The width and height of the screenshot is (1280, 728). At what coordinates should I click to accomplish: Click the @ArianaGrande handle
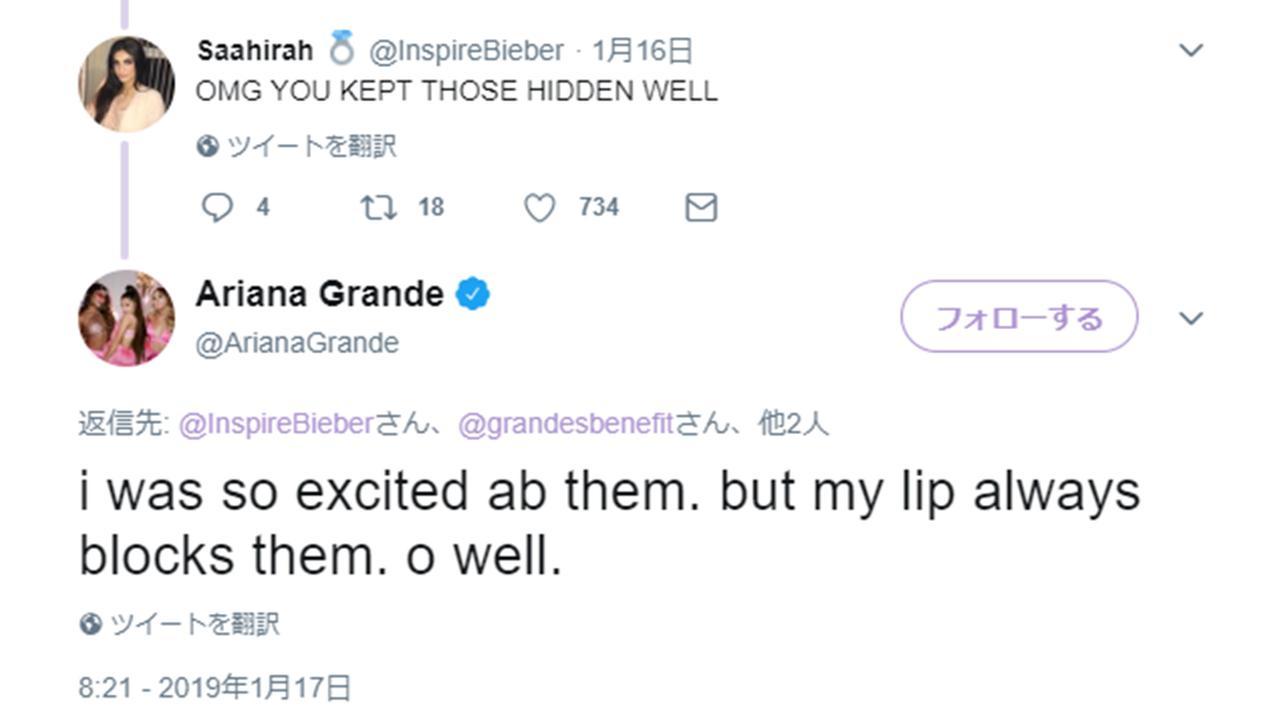pos(297,343)
